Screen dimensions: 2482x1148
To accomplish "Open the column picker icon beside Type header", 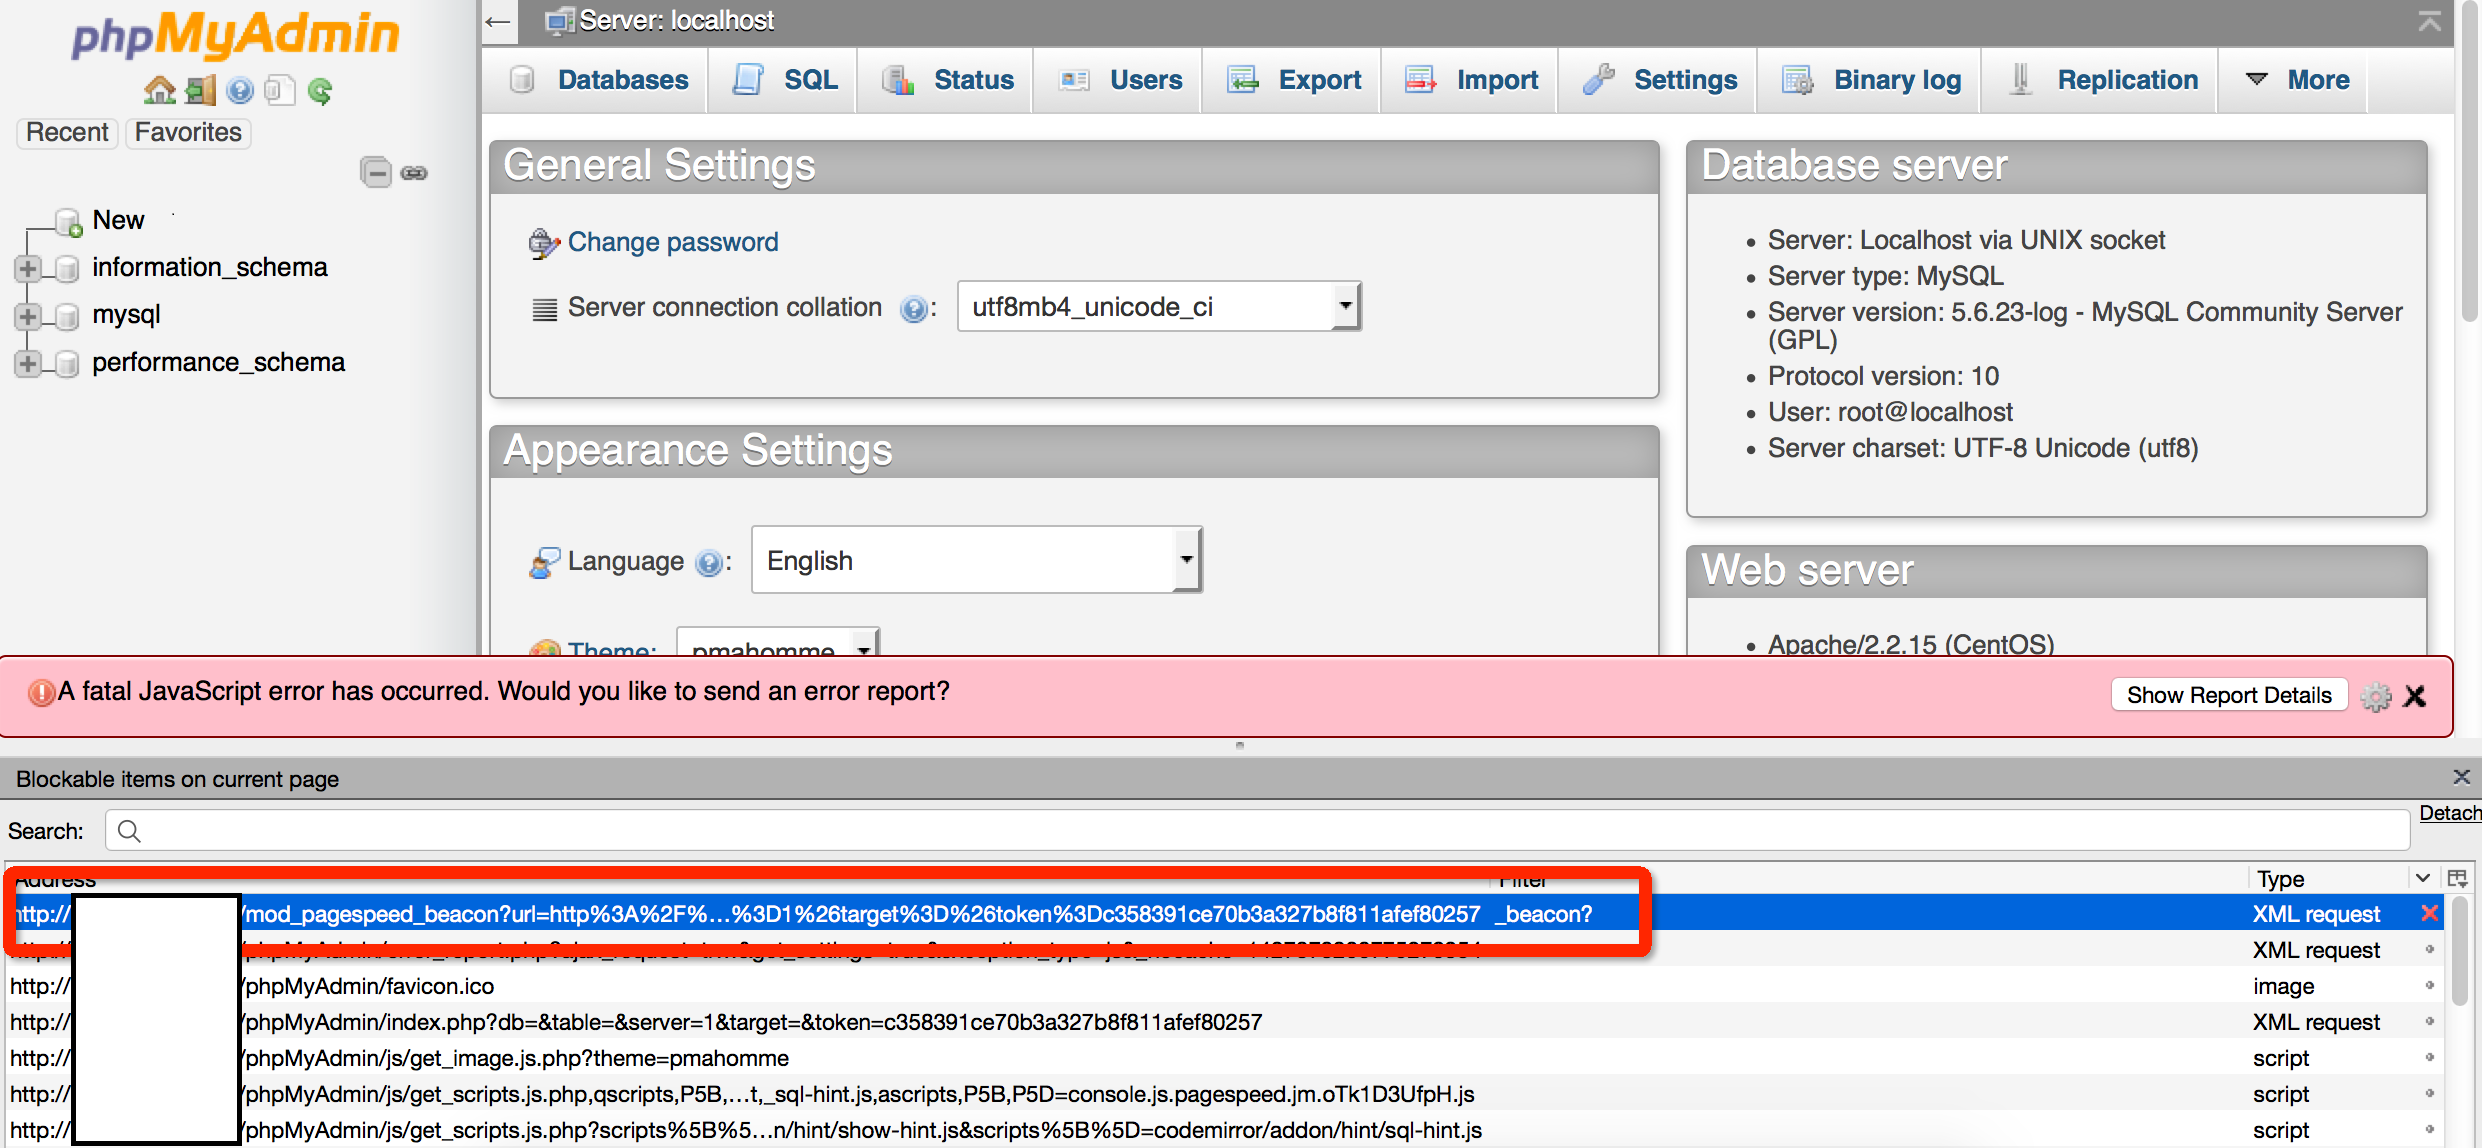I will click(x=2457, y=878).
